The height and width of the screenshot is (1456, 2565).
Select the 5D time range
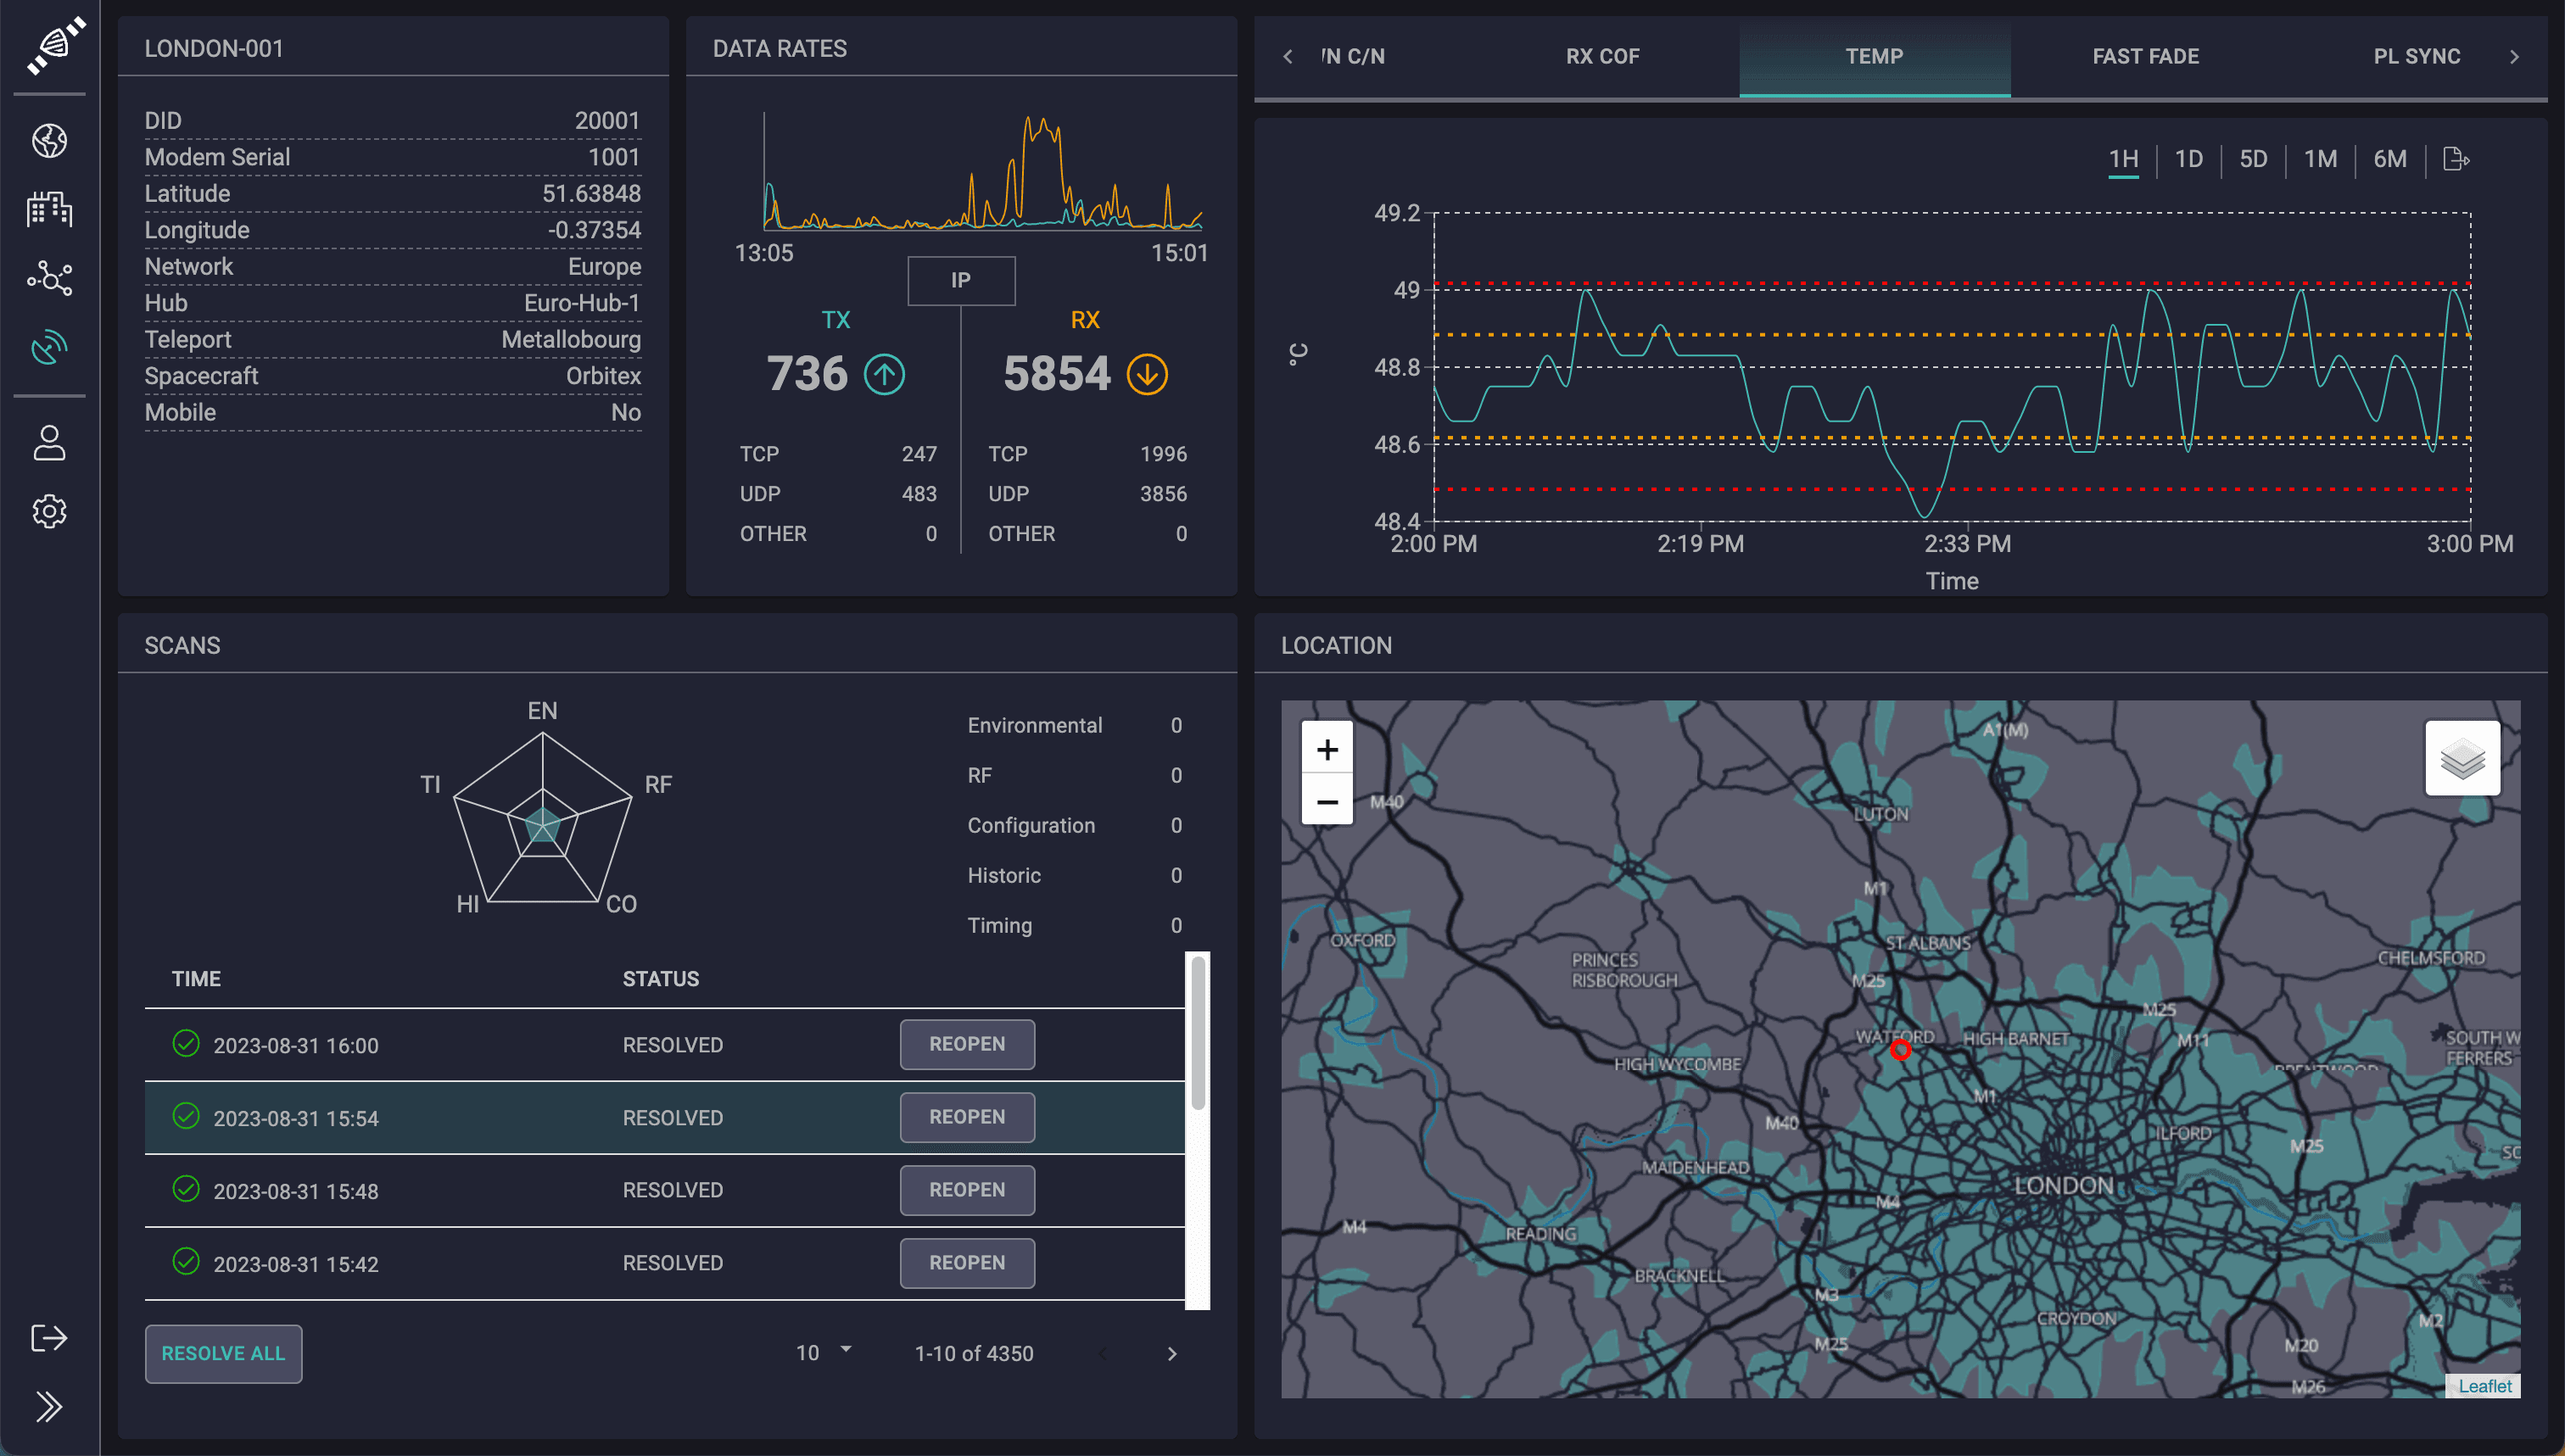2252,159
